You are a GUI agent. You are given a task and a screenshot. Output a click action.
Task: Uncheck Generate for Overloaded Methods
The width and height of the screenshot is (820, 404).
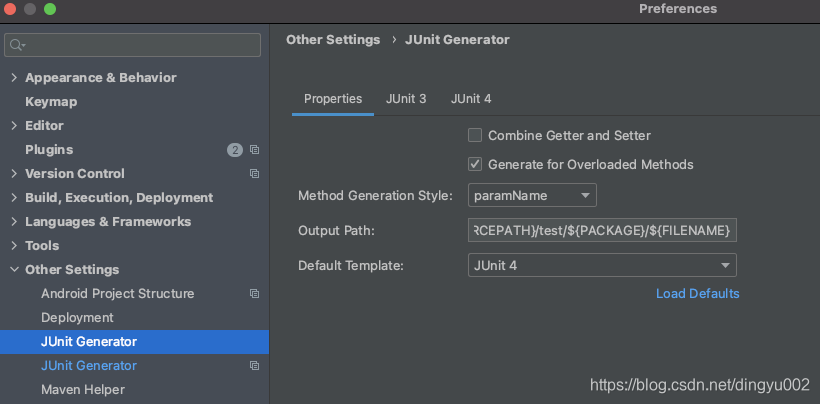tap(475, 165)
